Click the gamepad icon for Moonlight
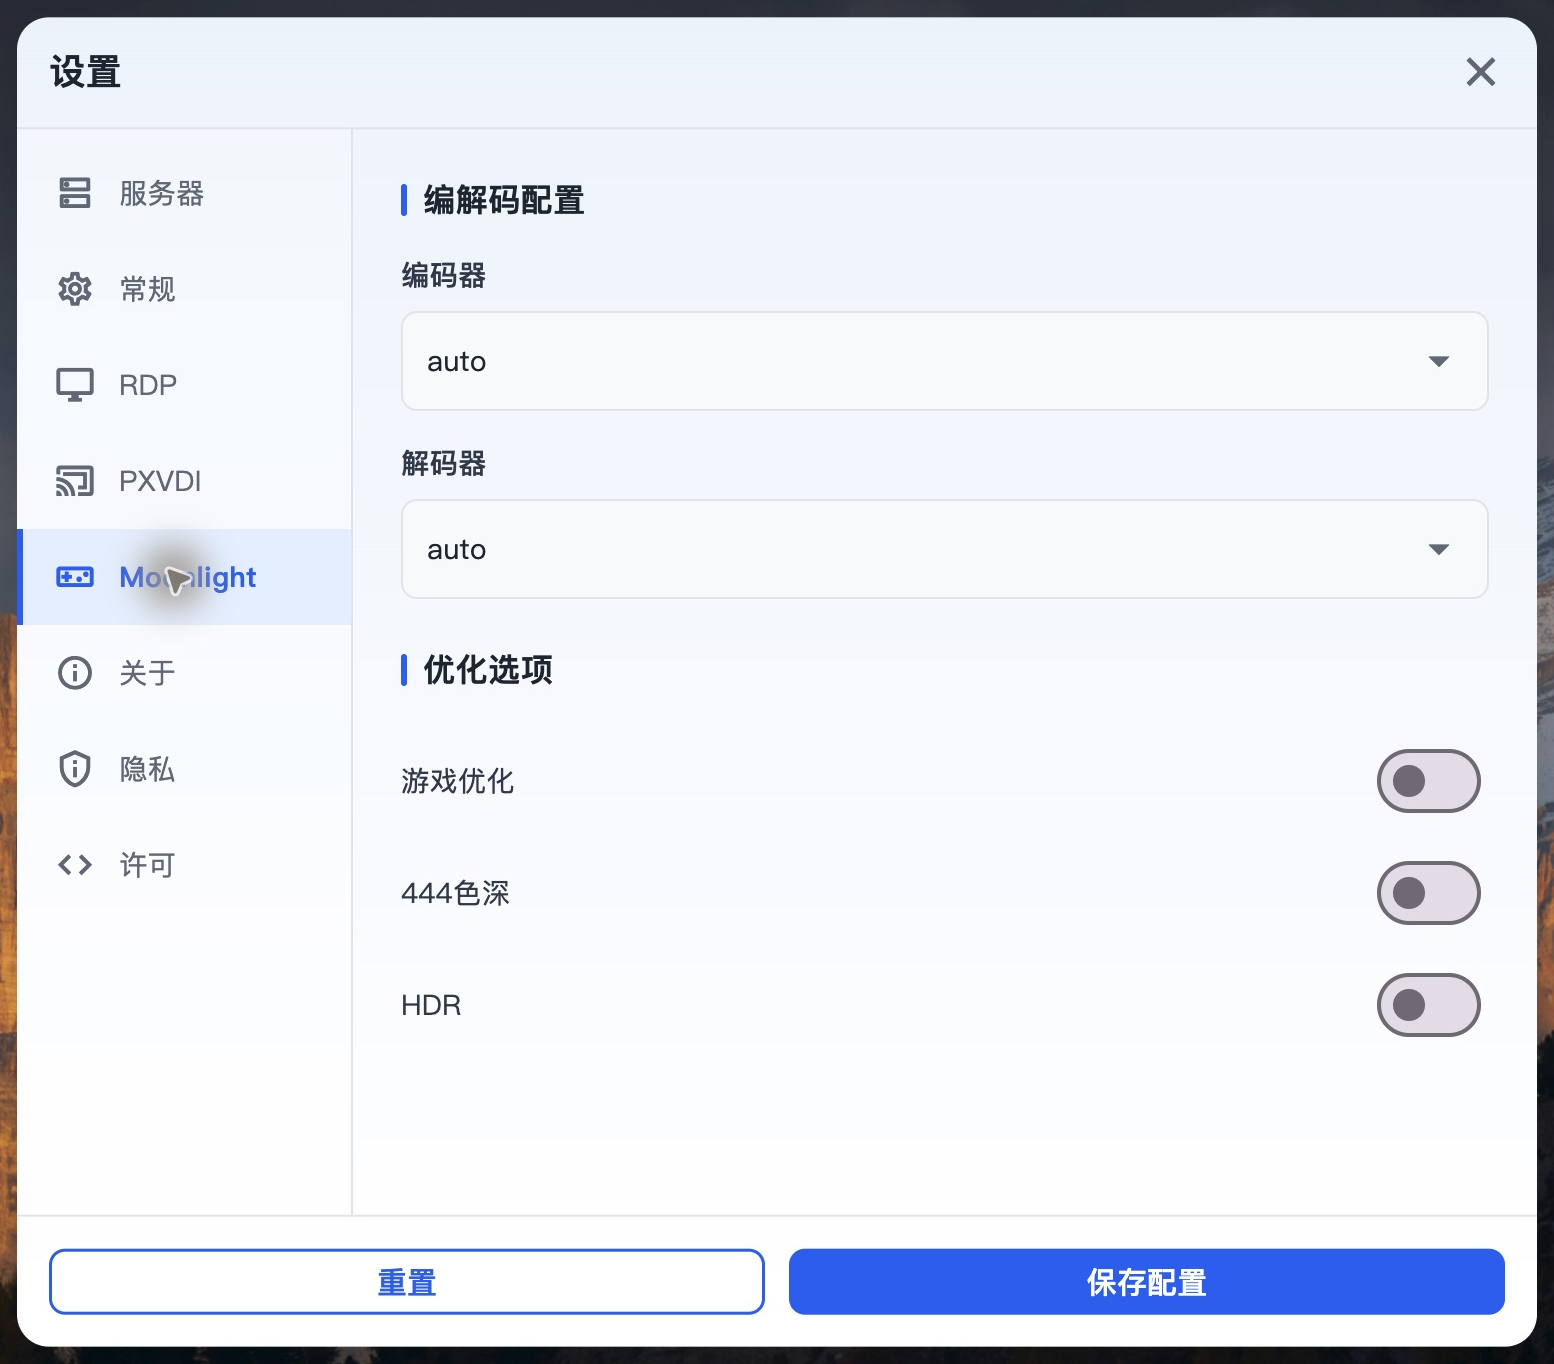Image resolution: width=1554 pixels, height=1364 pixels. point(75,577)
